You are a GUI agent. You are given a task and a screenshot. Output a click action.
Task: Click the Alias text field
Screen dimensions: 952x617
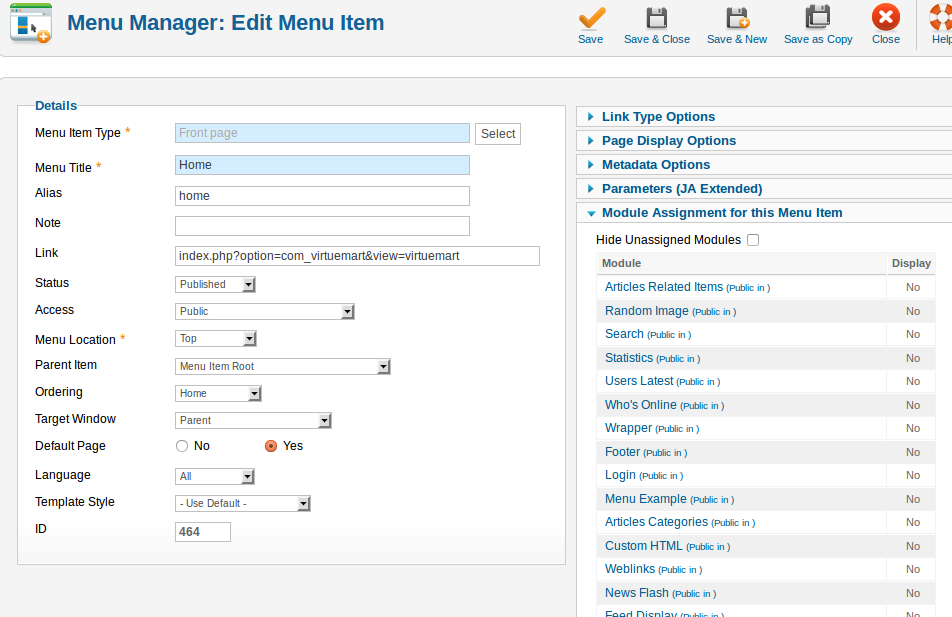[321, 196]
